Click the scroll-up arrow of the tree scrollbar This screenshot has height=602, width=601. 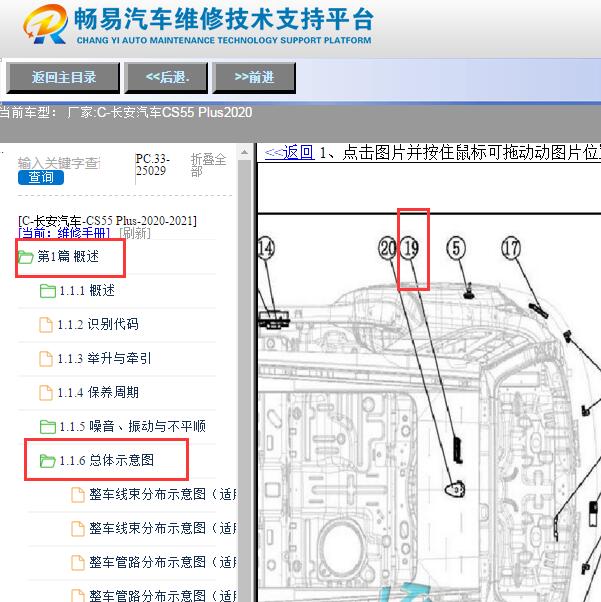coord(244,153)
